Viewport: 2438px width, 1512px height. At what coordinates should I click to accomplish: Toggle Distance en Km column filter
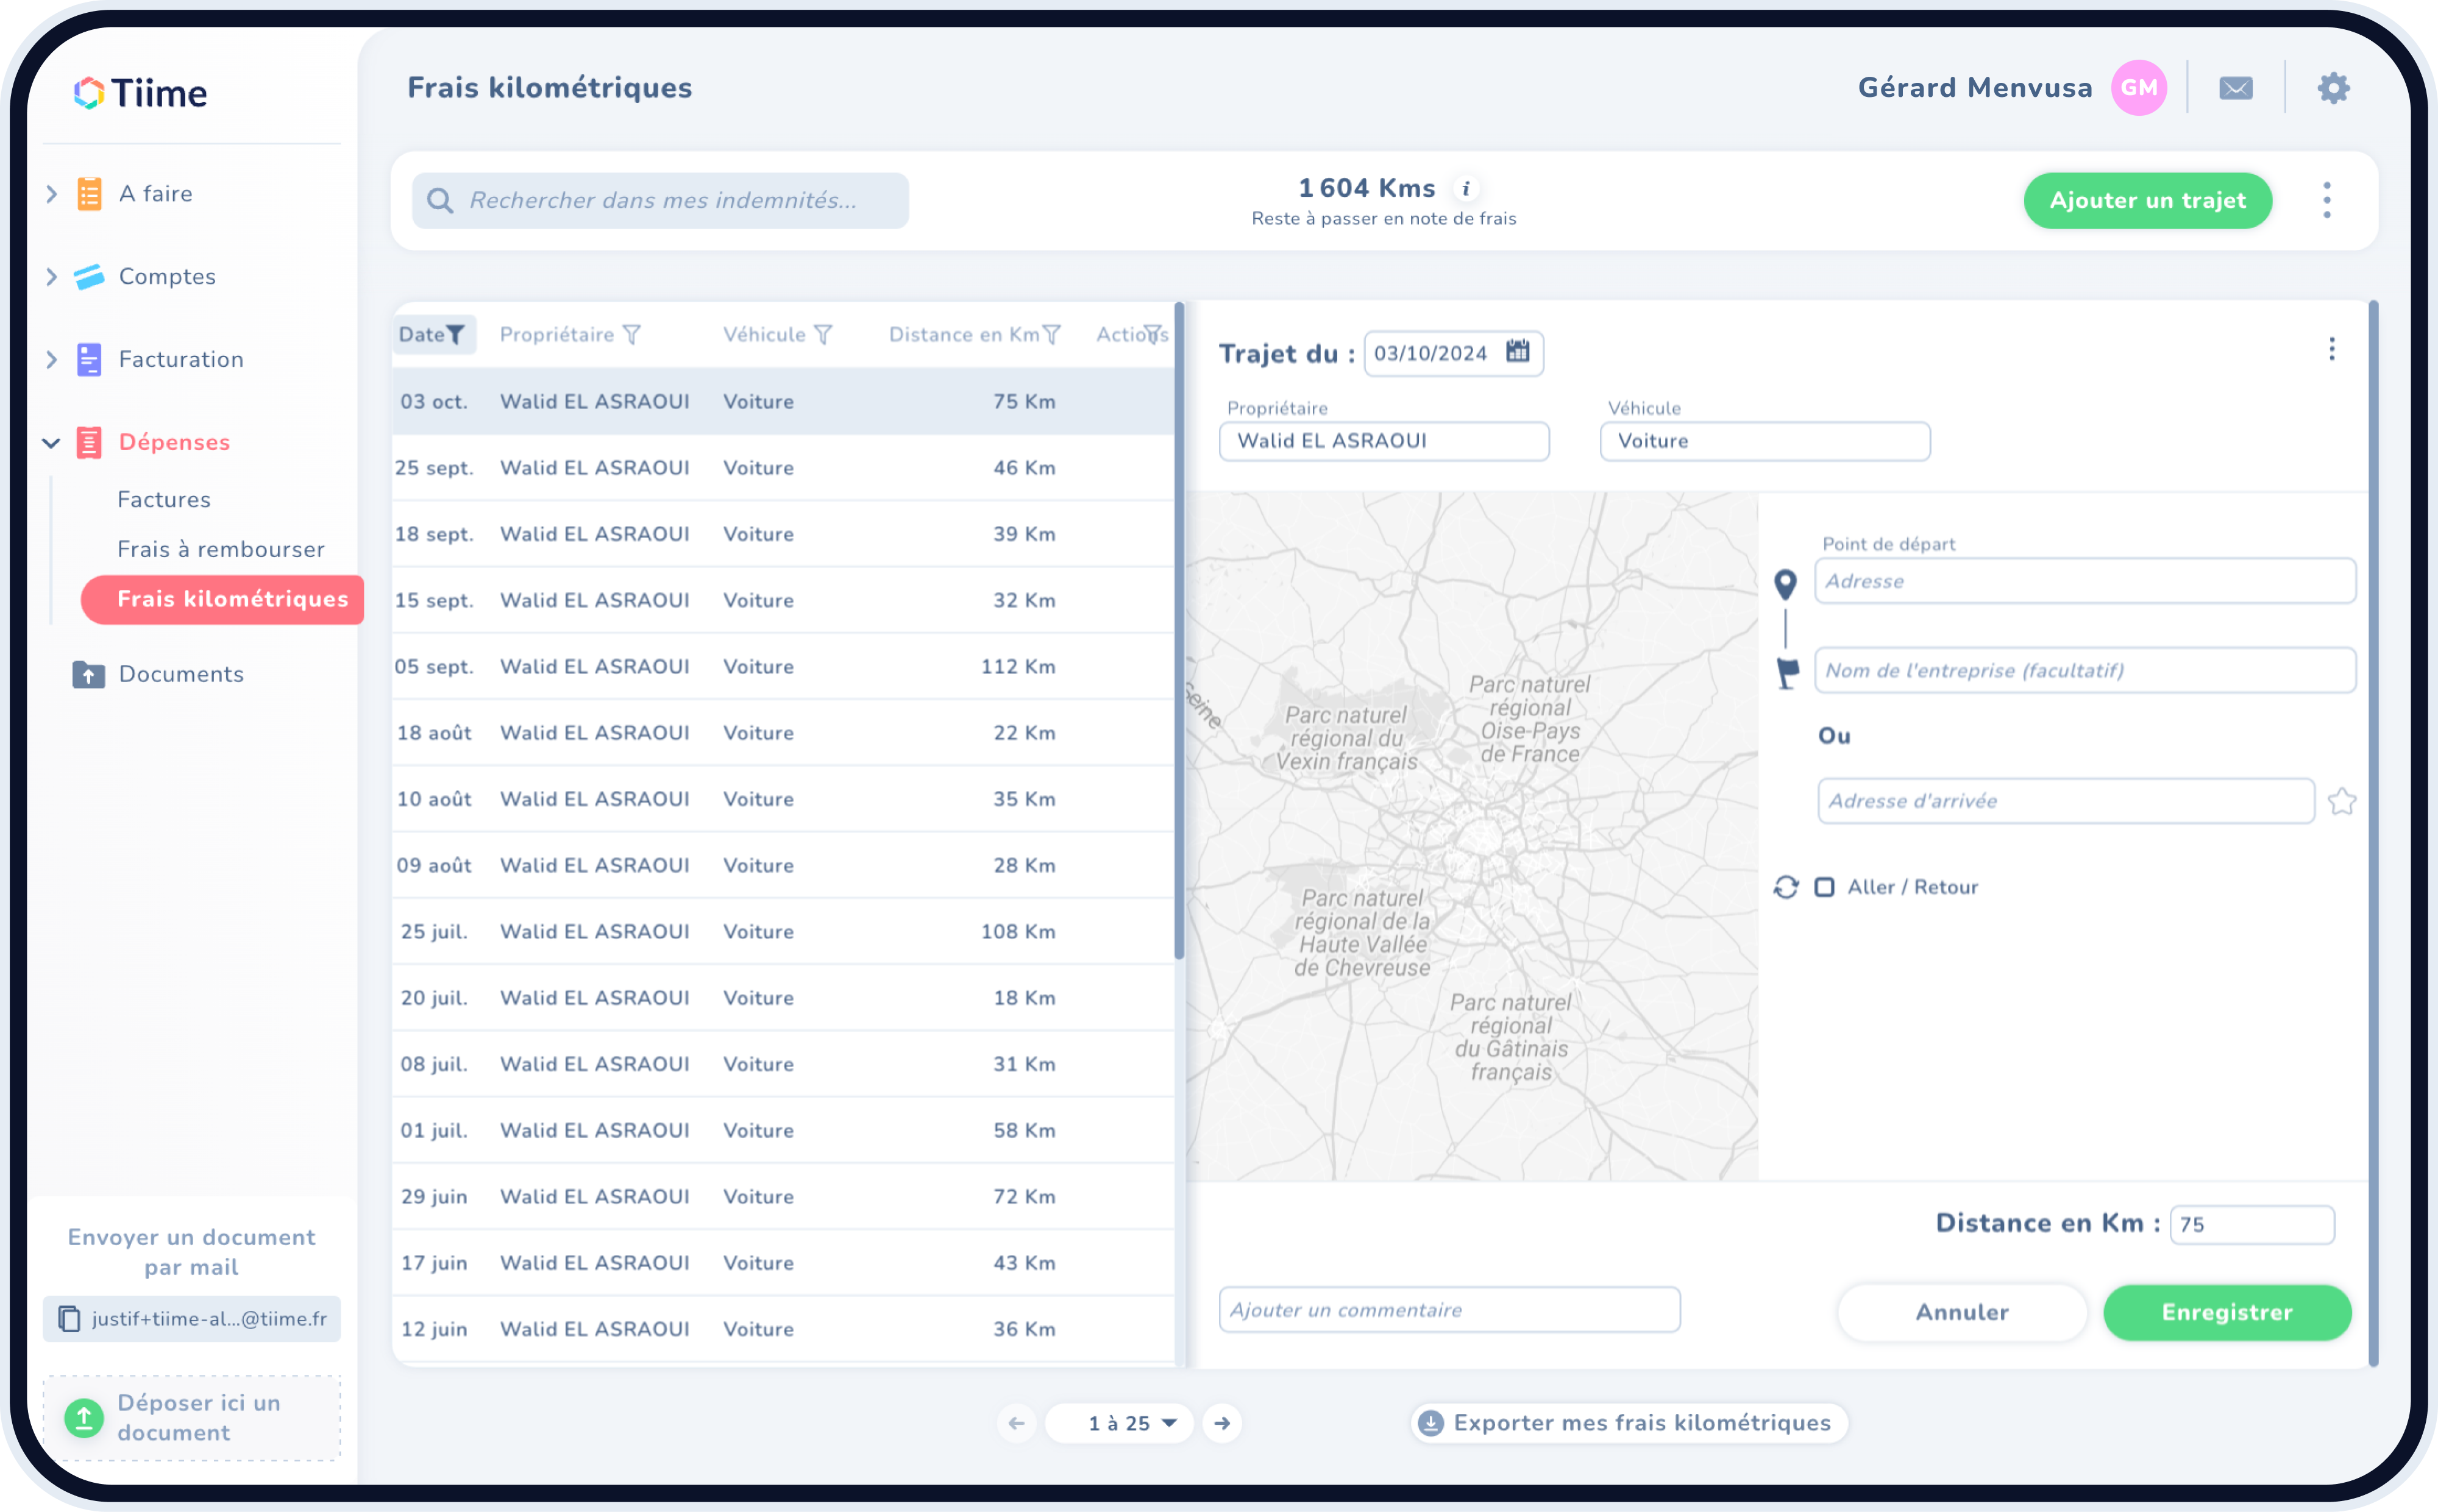tap(1052, 335)
